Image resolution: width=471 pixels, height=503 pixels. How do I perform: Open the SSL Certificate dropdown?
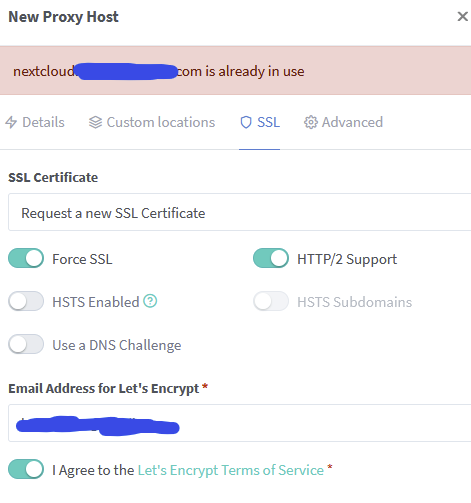point(240,212)
